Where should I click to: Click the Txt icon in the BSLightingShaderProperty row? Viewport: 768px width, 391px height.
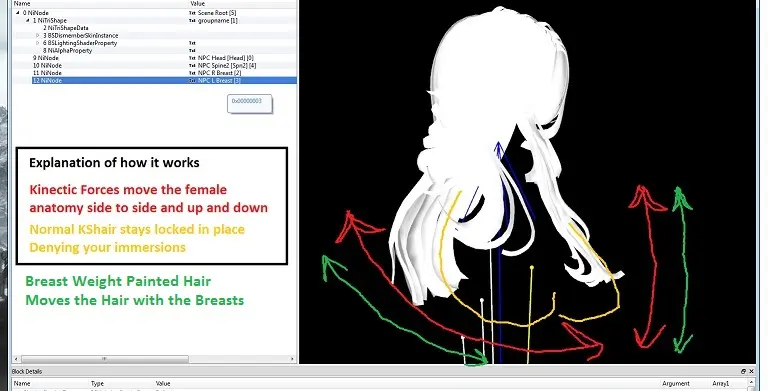[x=192, y=43]
